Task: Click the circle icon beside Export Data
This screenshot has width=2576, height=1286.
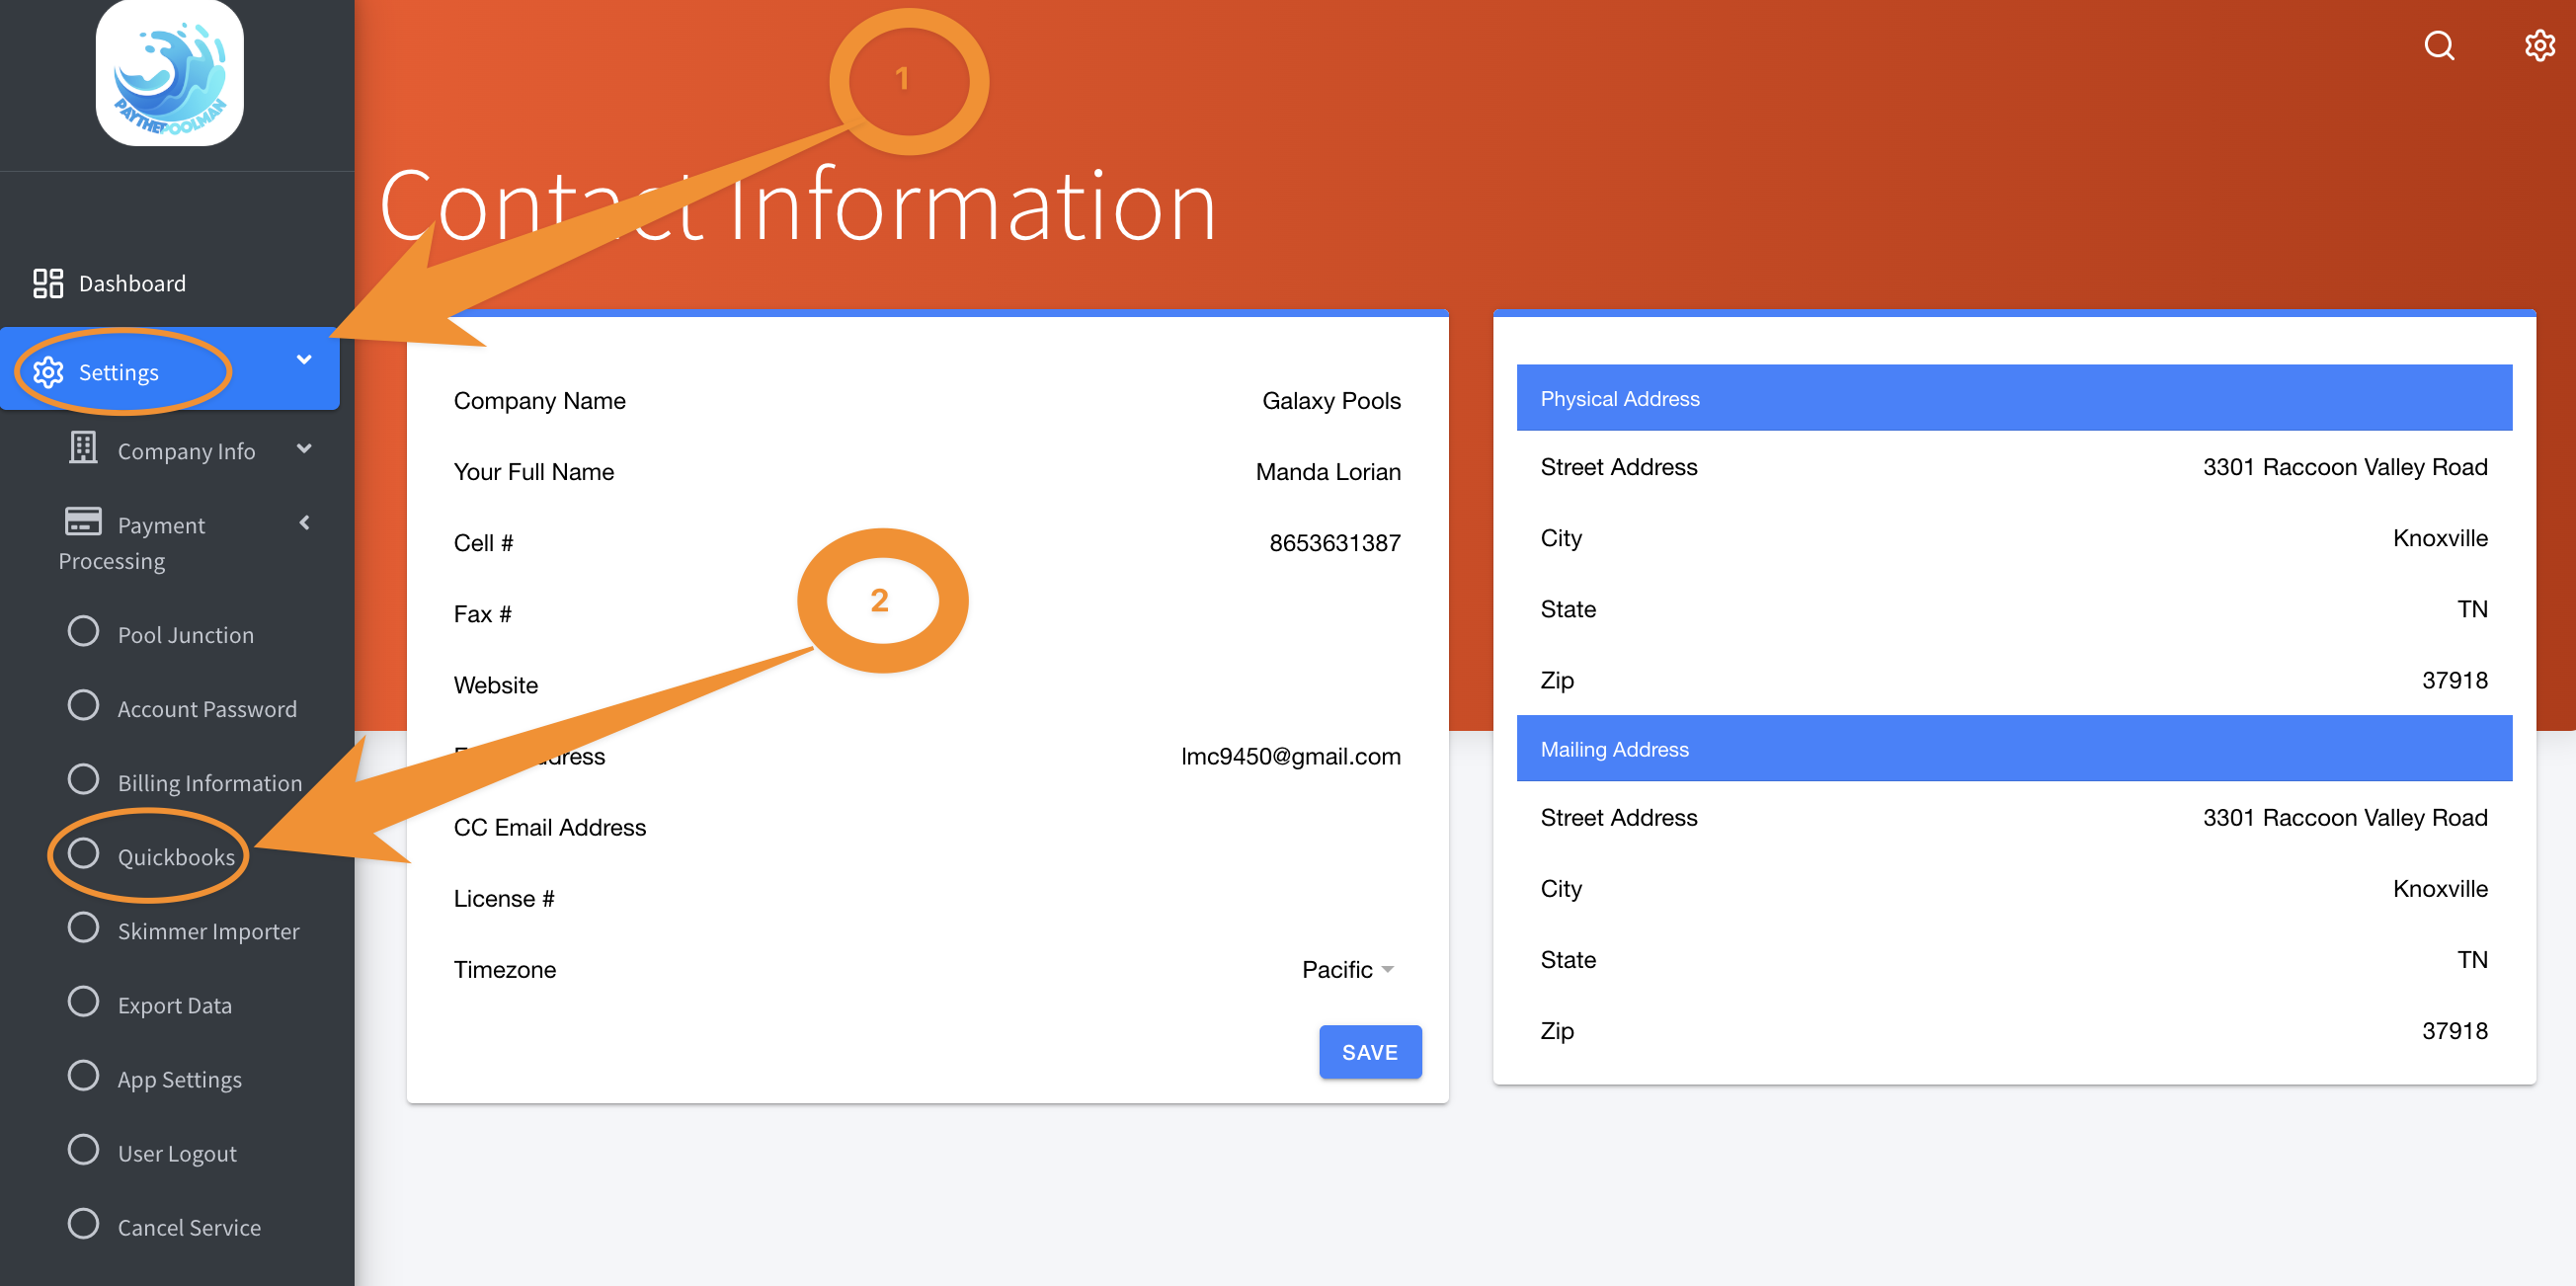Action: coord(83,1002)
